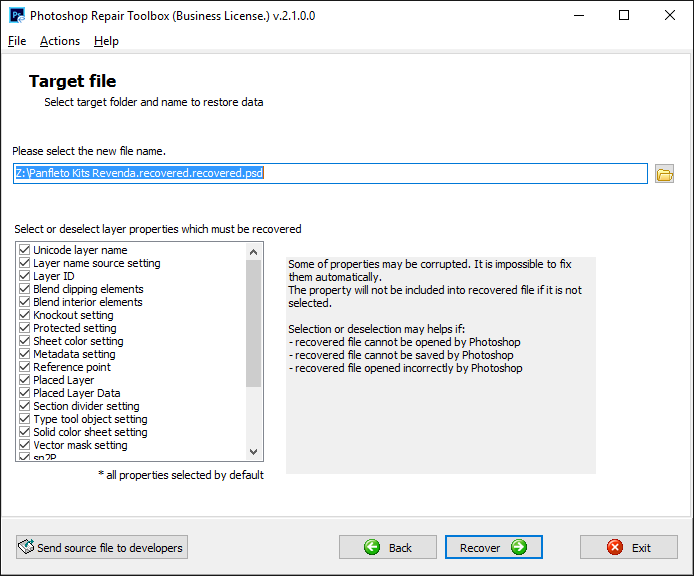
Task: Uncheck Unicode layer name property
Action: [x=24, y=250]
